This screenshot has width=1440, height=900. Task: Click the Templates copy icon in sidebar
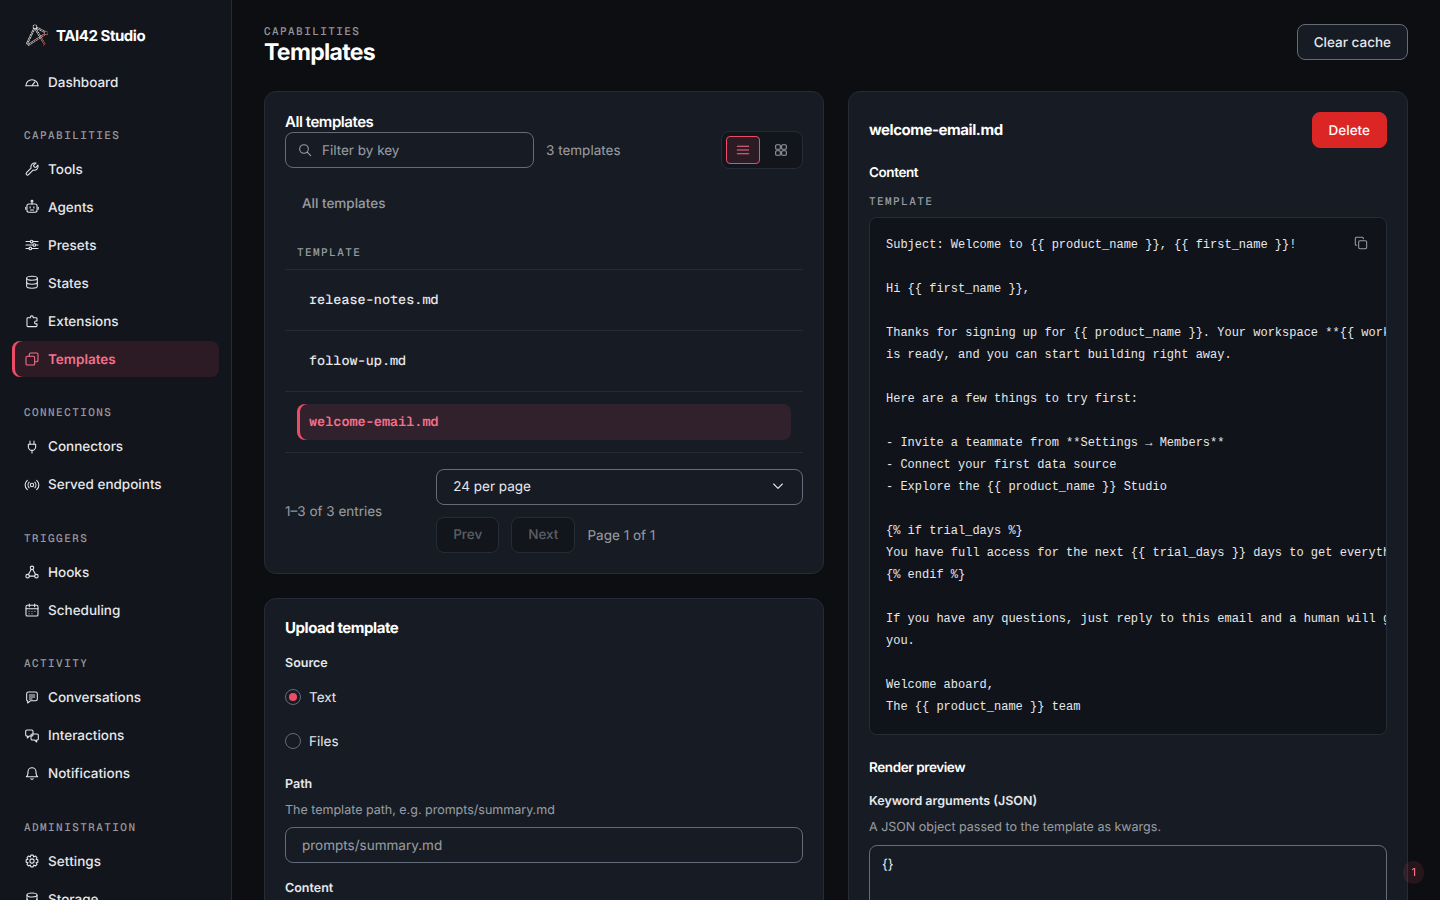point(32,359)
